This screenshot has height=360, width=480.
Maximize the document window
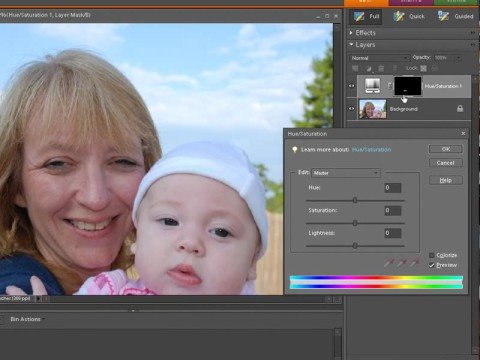pos(327,16)
